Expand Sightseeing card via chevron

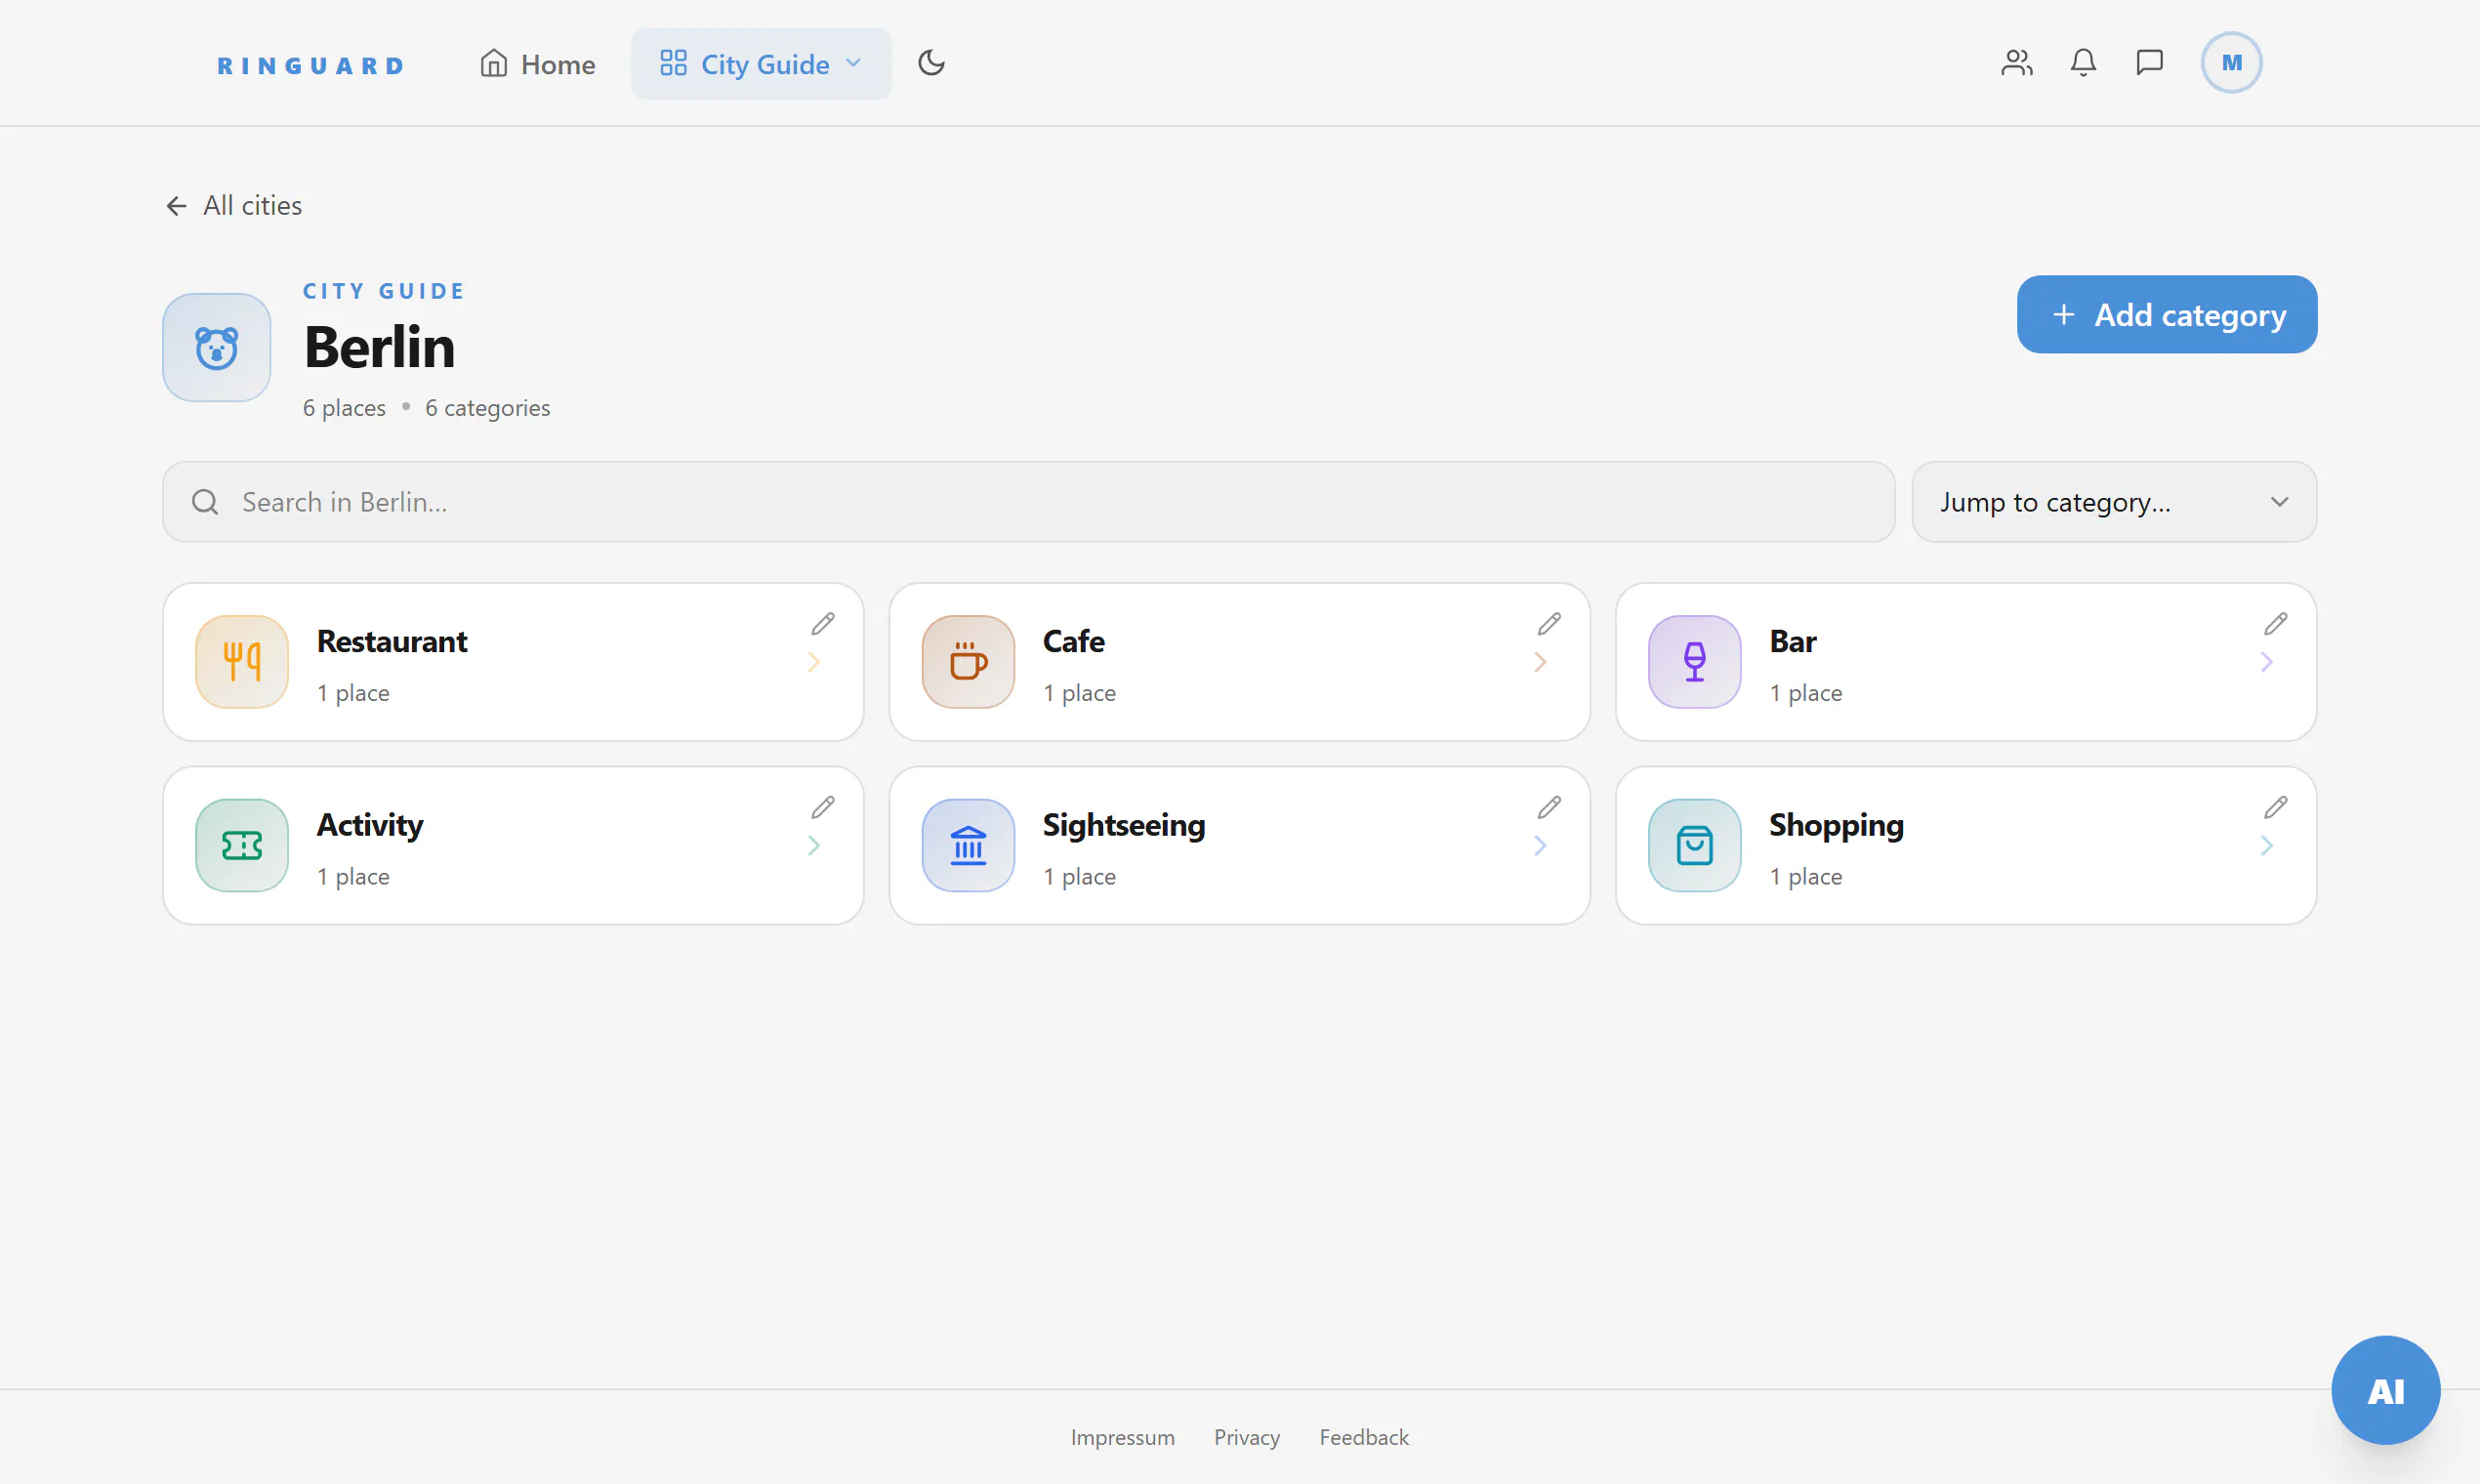[1540, 846]
